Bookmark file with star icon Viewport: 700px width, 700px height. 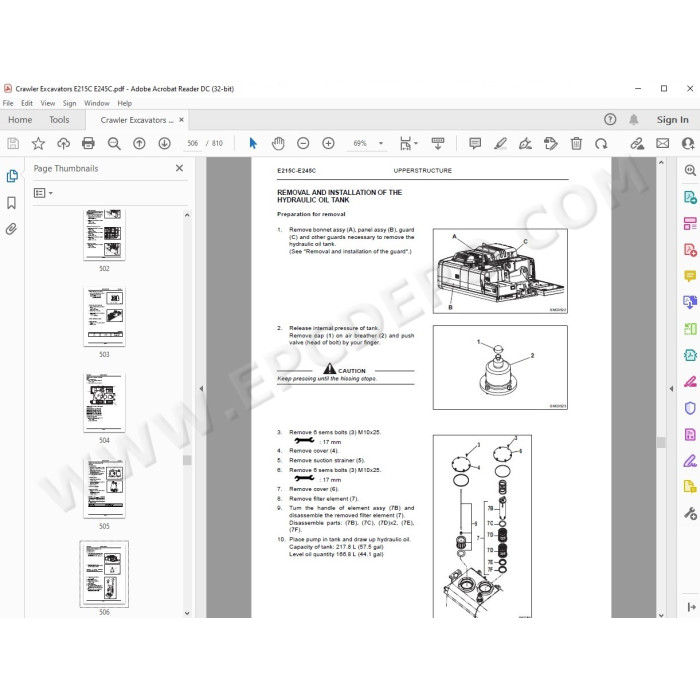click(x=38, y=143)
